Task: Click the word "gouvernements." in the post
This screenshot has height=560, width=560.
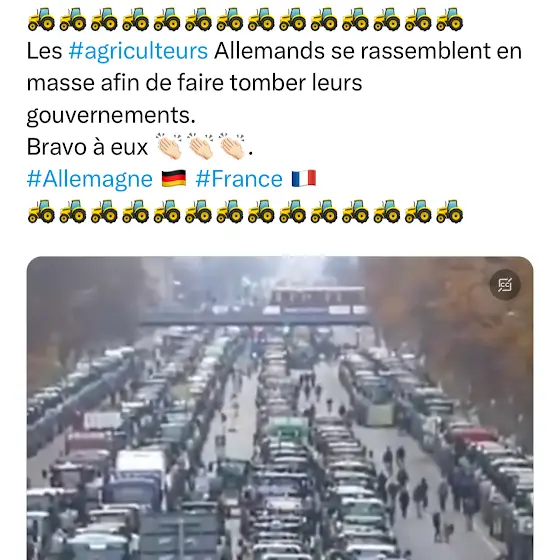Action: coord(111,116)
